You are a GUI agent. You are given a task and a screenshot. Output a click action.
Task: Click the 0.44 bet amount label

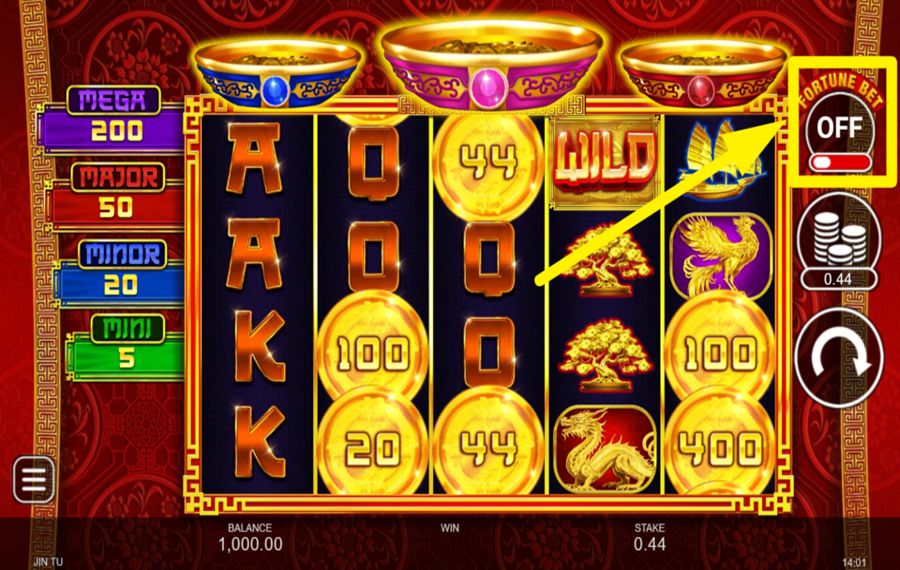[x=838, y=280]
